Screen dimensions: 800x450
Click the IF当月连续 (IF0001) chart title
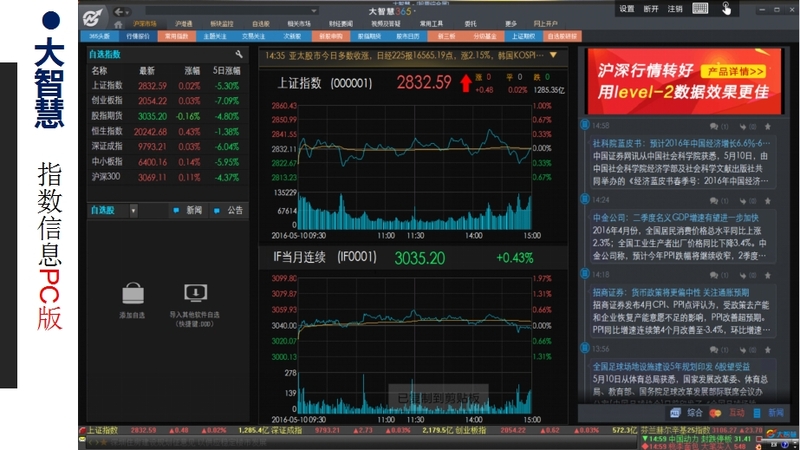tap(324, 257)
